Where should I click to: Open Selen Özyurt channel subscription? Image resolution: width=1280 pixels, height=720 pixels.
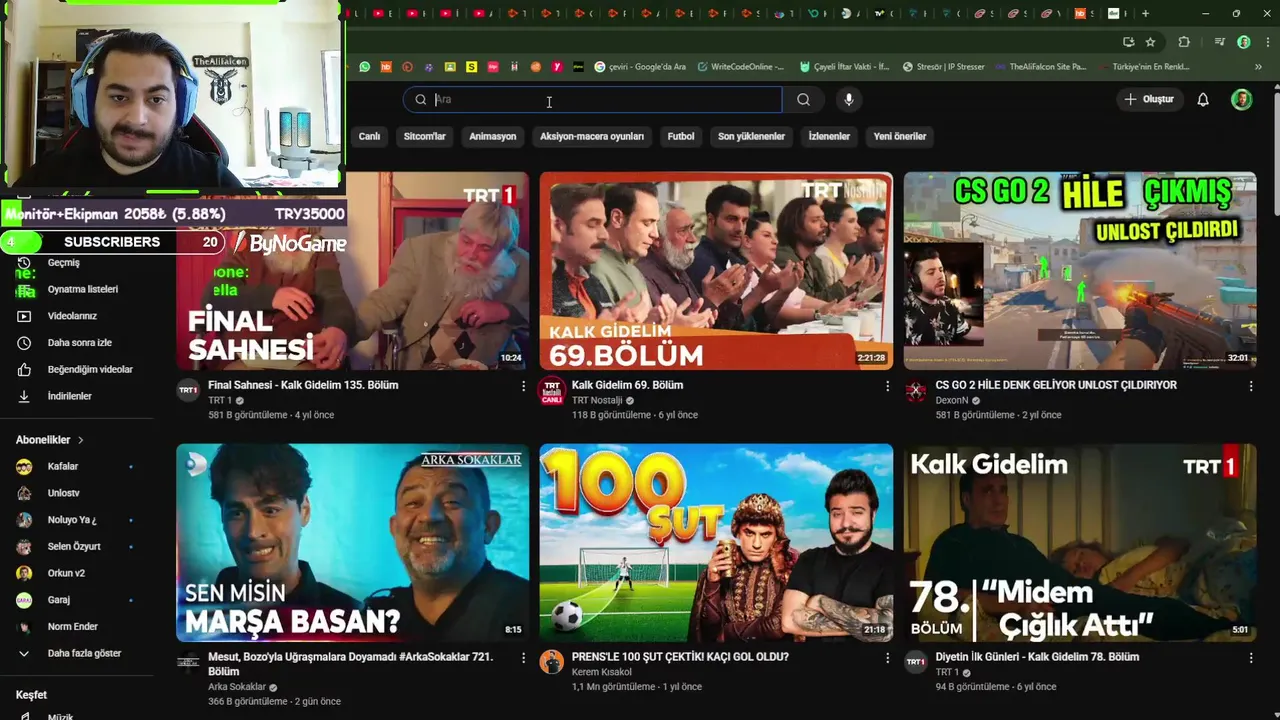coord(75,547)
